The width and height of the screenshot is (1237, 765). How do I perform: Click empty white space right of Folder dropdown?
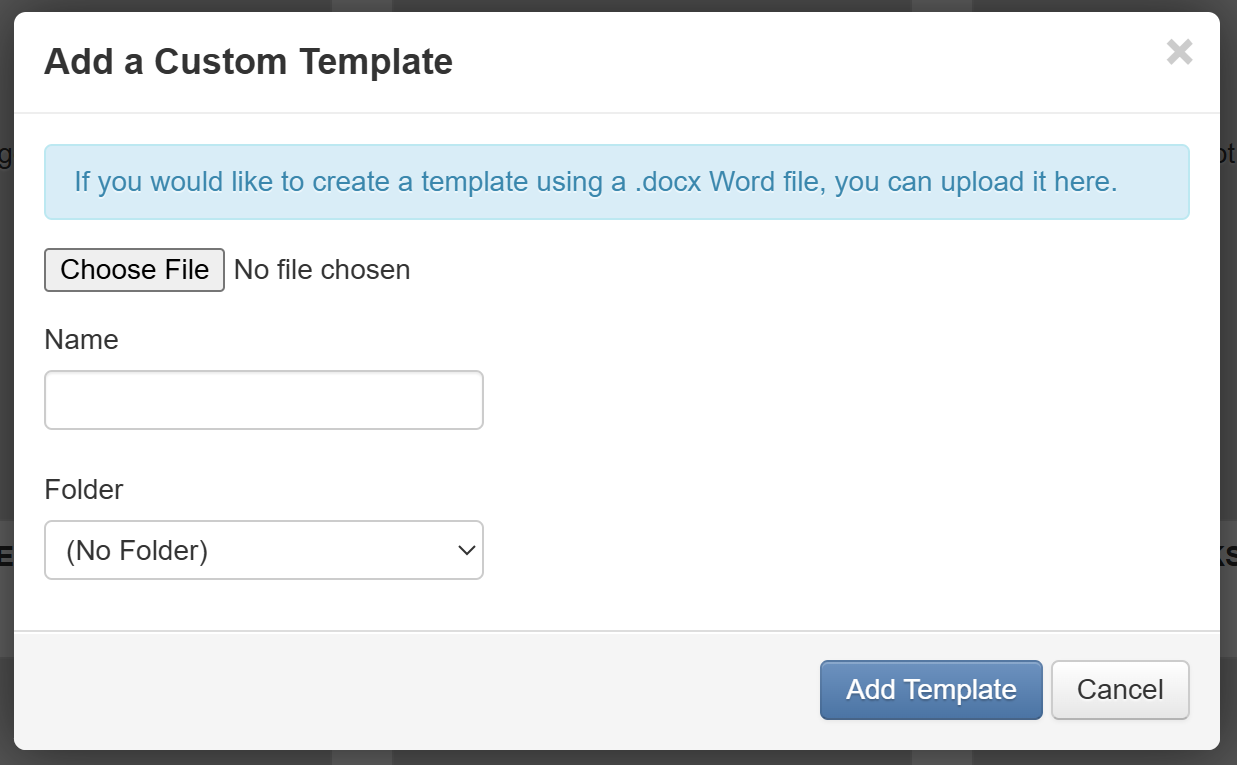[x=800, y=550]
